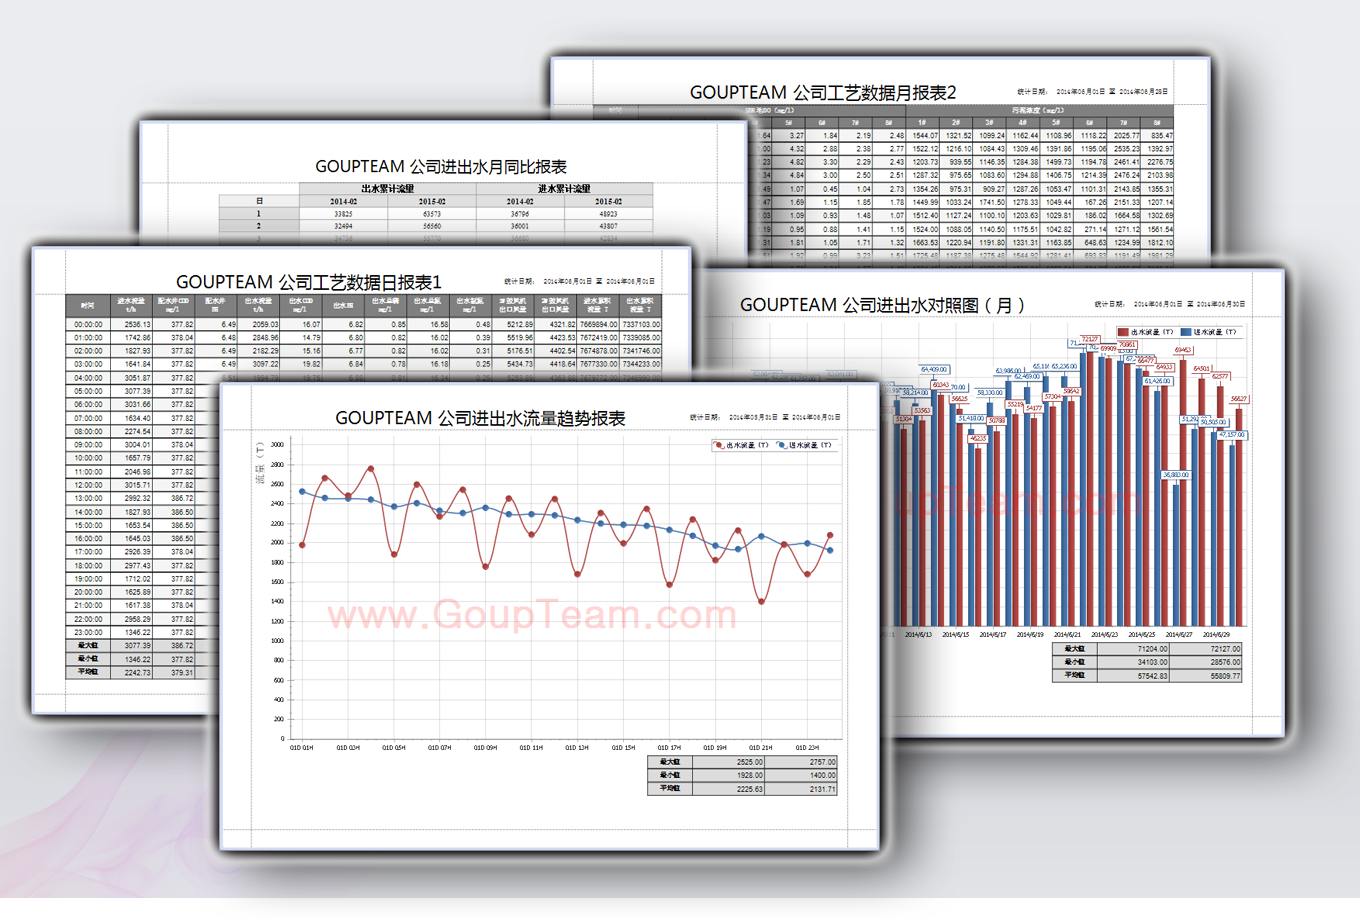1360x920 pixels.
Task: Click the title 'GOUPTEAM 公司进出水流量趋势报表'
Action: pyautogui.click(x=480, y=418)
